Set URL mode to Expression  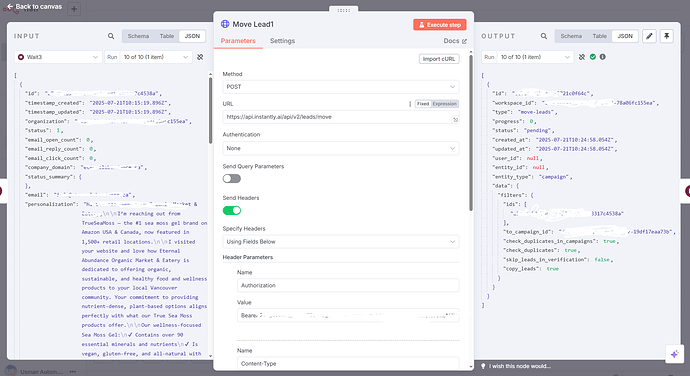[444, 104]
